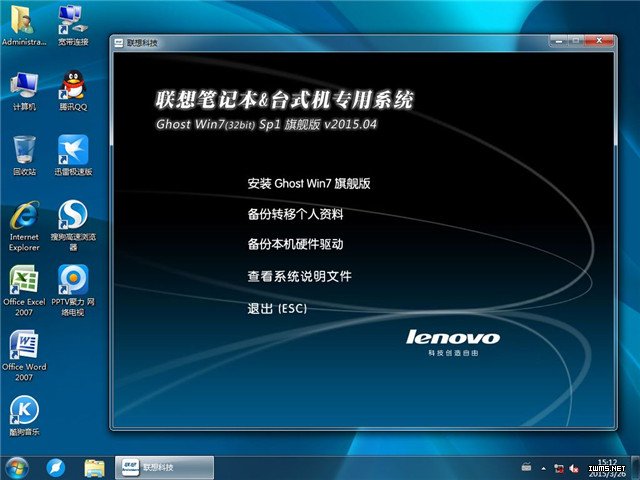Launch 腾讯QQ from the desktop
The width and height of the screenshot is (640, 480).
tap(73, 91)
